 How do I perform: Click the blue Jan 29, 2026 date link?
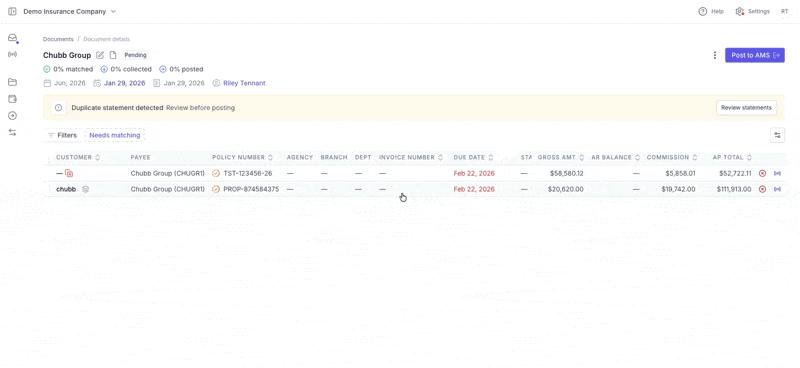point(124,83)
